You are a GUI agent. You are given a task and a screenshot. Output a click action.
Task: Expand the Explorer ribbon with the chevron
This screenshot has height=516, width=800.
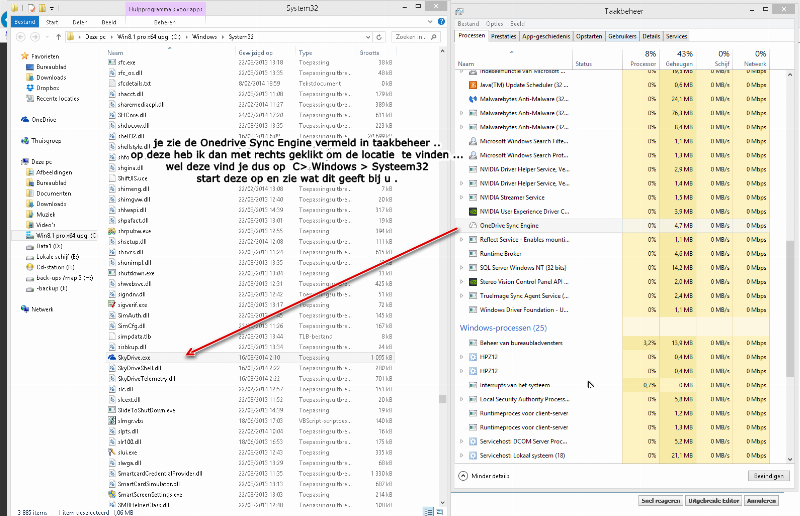click(430, 22)
